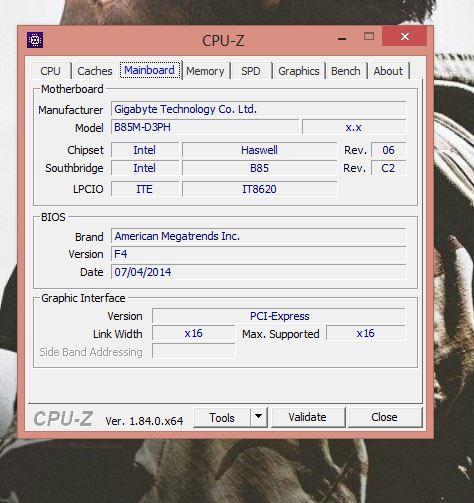474x503 pixels.
Task: Go to the Bench tab
Action: click(x=346, y=71)
